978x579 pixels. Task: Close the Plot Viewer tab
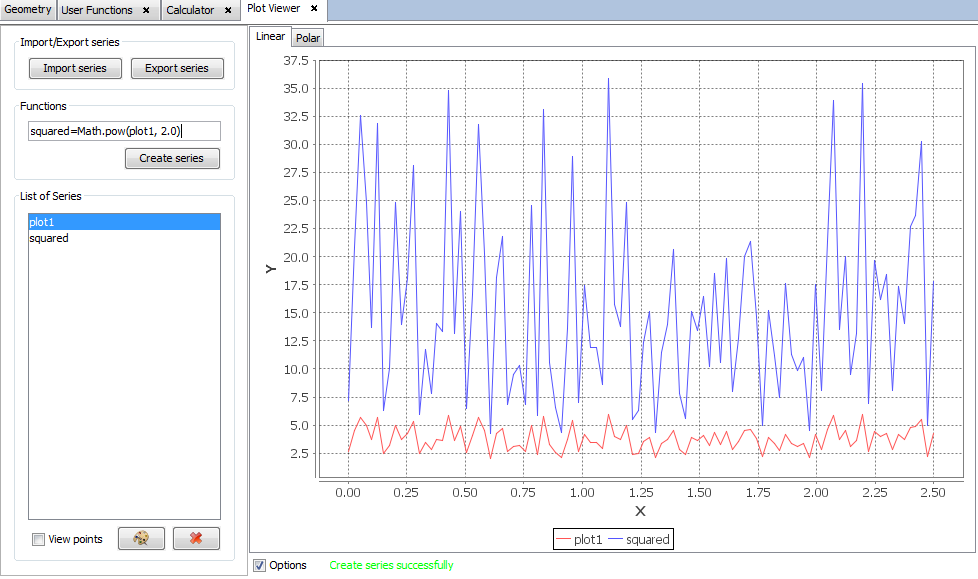pos(313,9)
